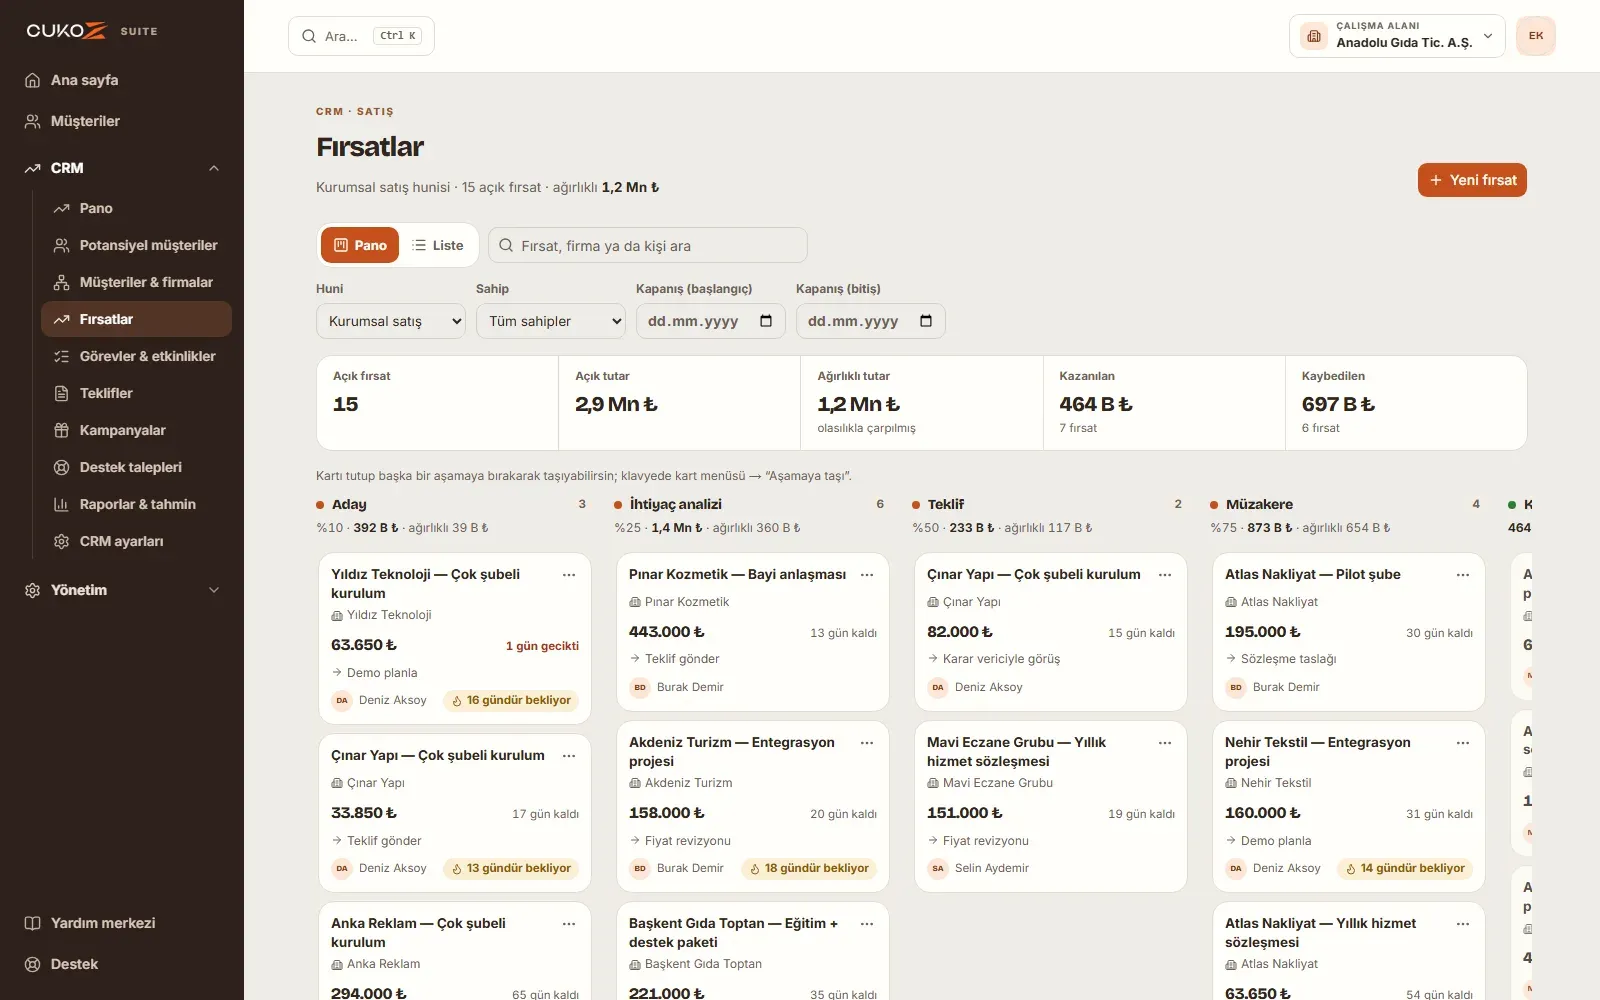
Task: Click the Kapanış (başlangıç) date field
Action: point(711,321)
